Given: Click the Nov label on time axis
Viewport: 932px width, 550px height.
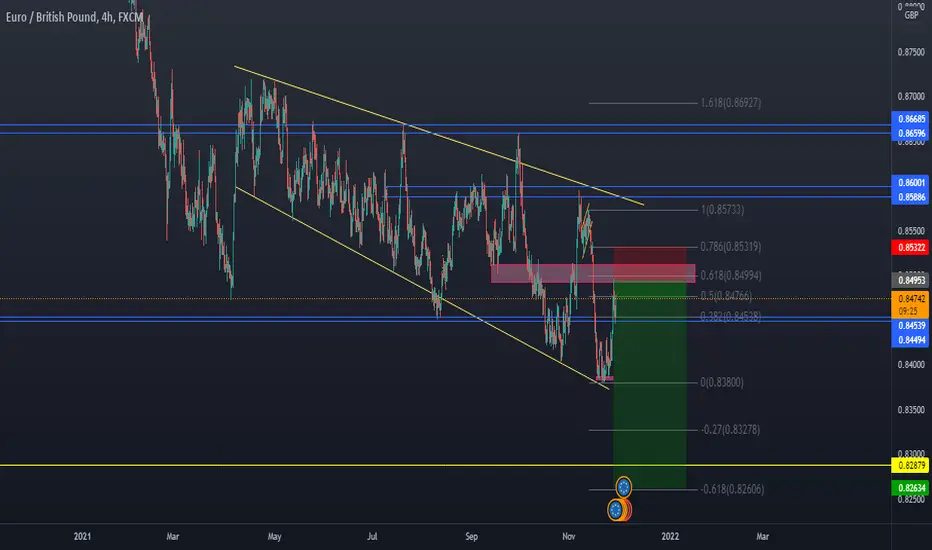Looking at the screenshot, I should (x=569, y=536).
